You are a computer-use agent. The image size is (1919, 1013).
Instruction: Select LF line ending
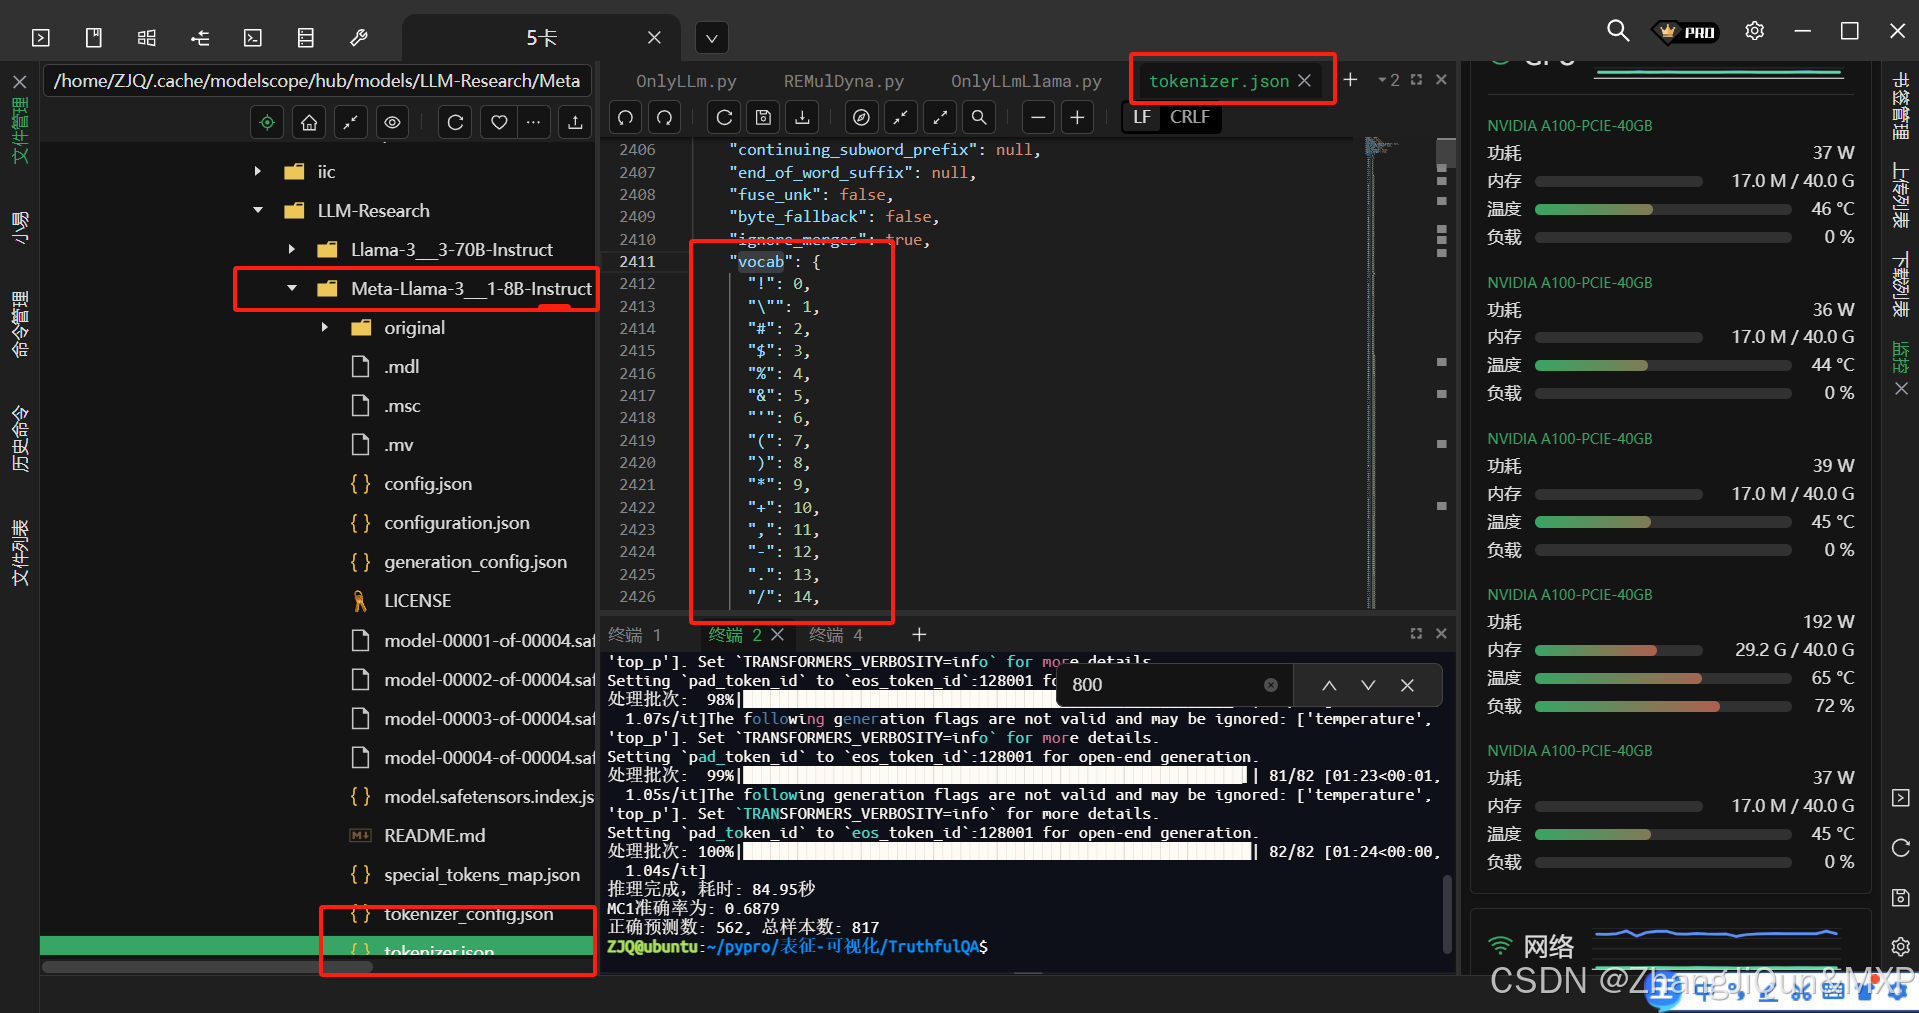(1142, 117)
